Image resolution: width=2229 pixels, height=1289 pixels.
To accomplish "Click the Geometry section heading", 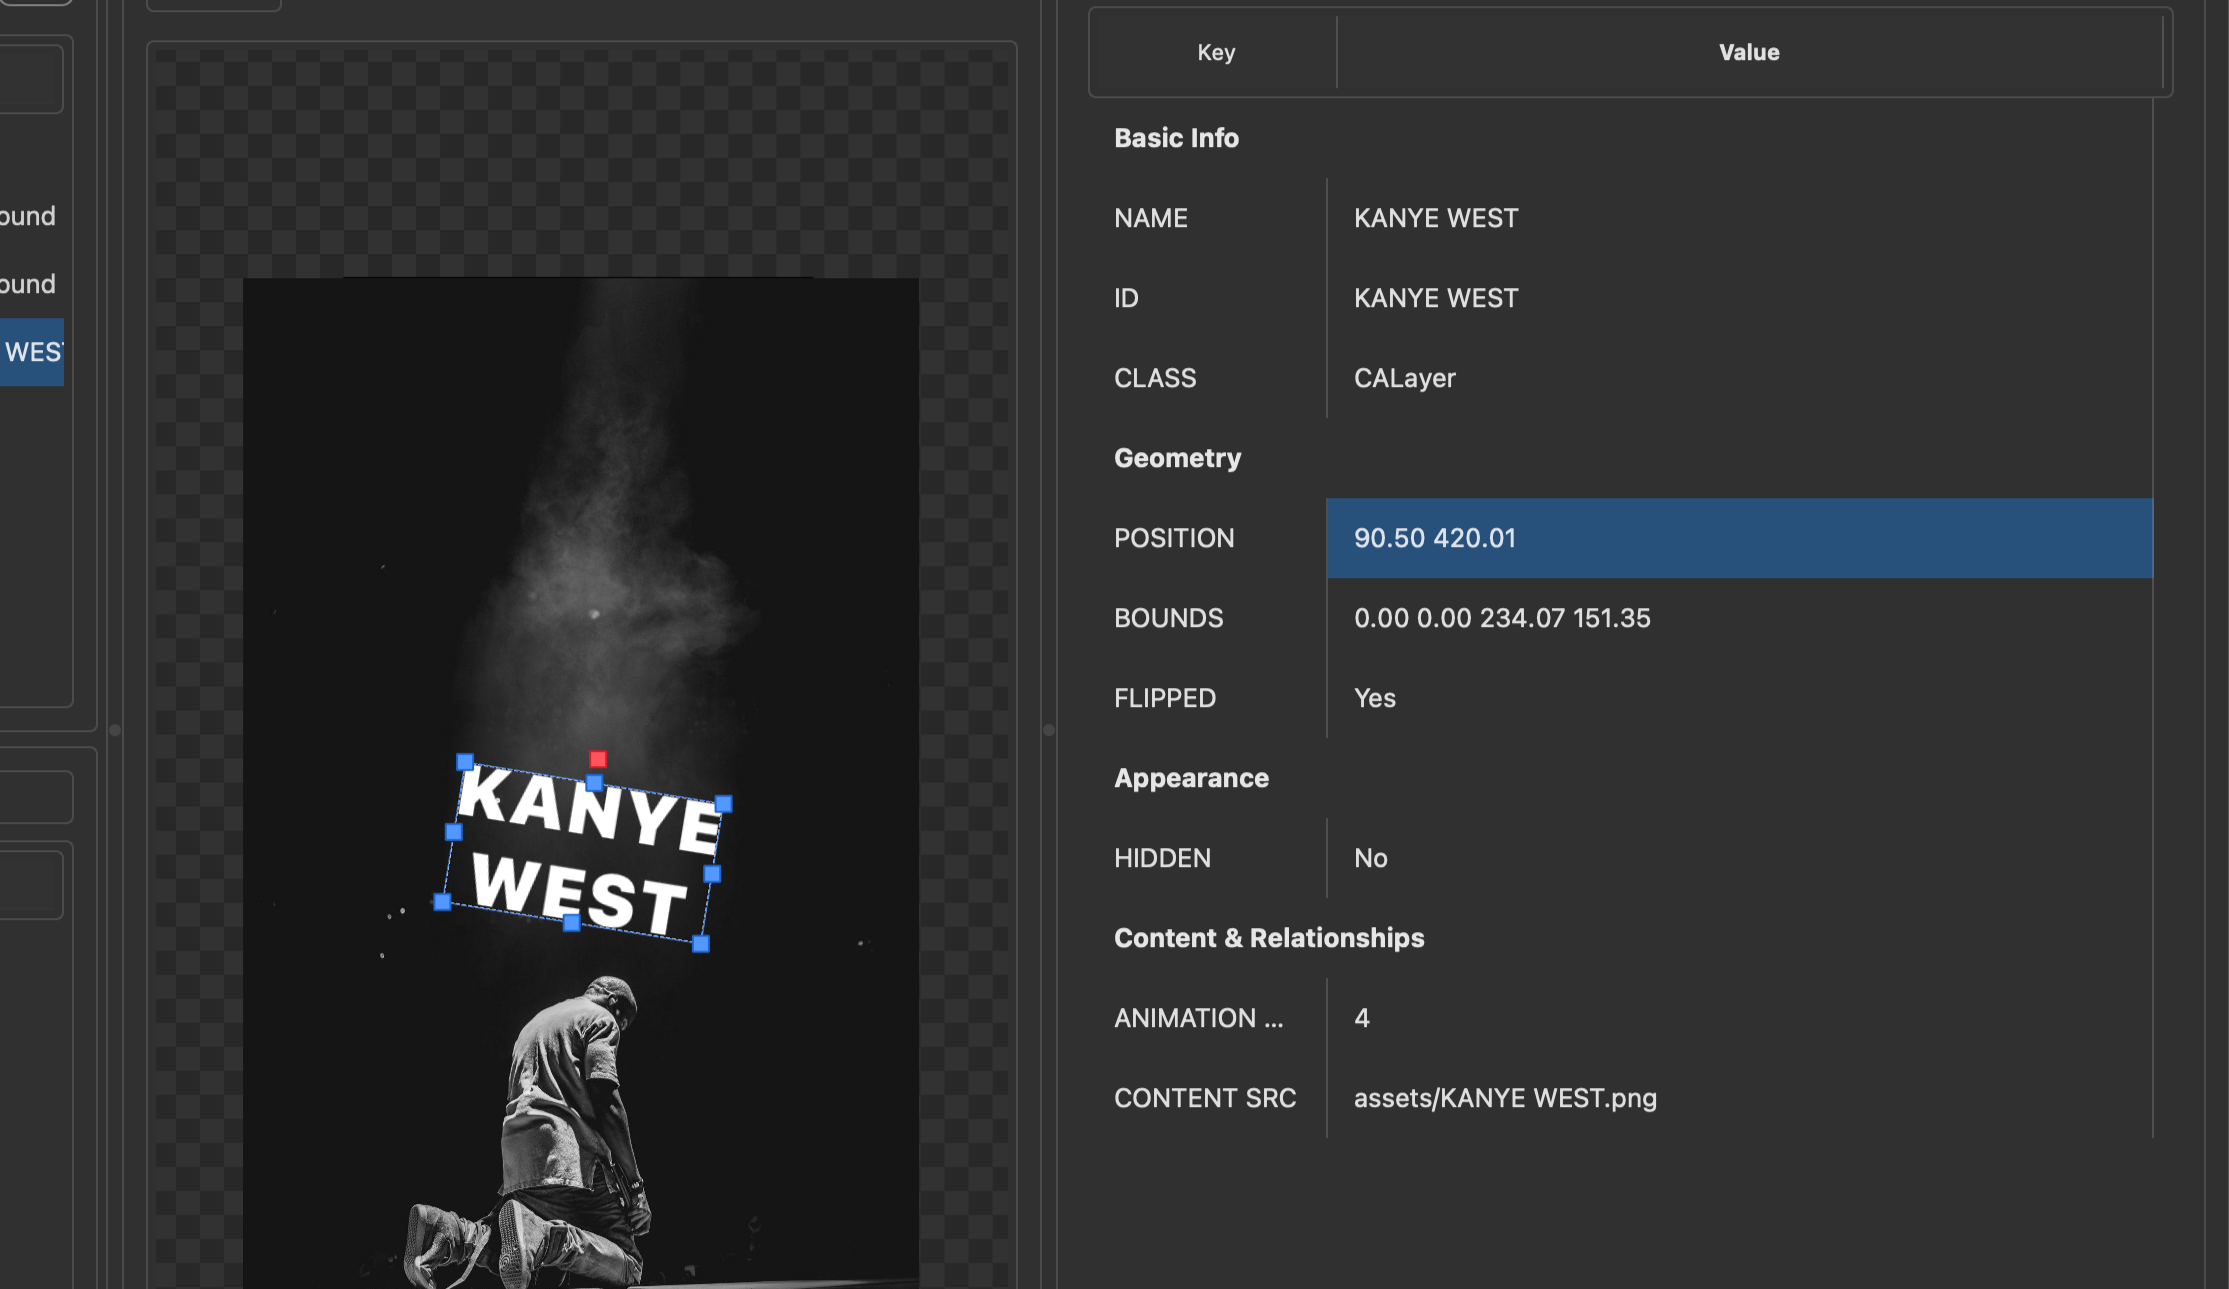I will pyautogui.click(x=1178, y=458).
